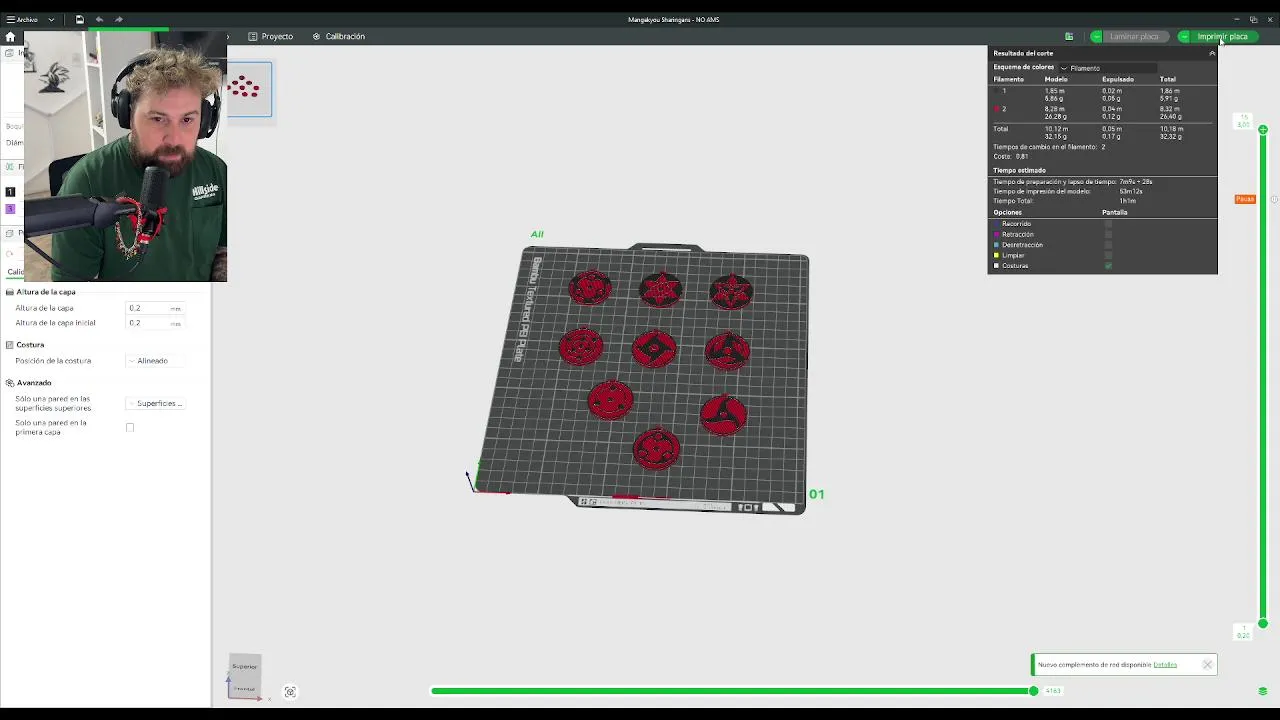The image size is (1280, 720).
Task: Select filament 3 purple swatch in sidebar
Action: tap(10, 209)
